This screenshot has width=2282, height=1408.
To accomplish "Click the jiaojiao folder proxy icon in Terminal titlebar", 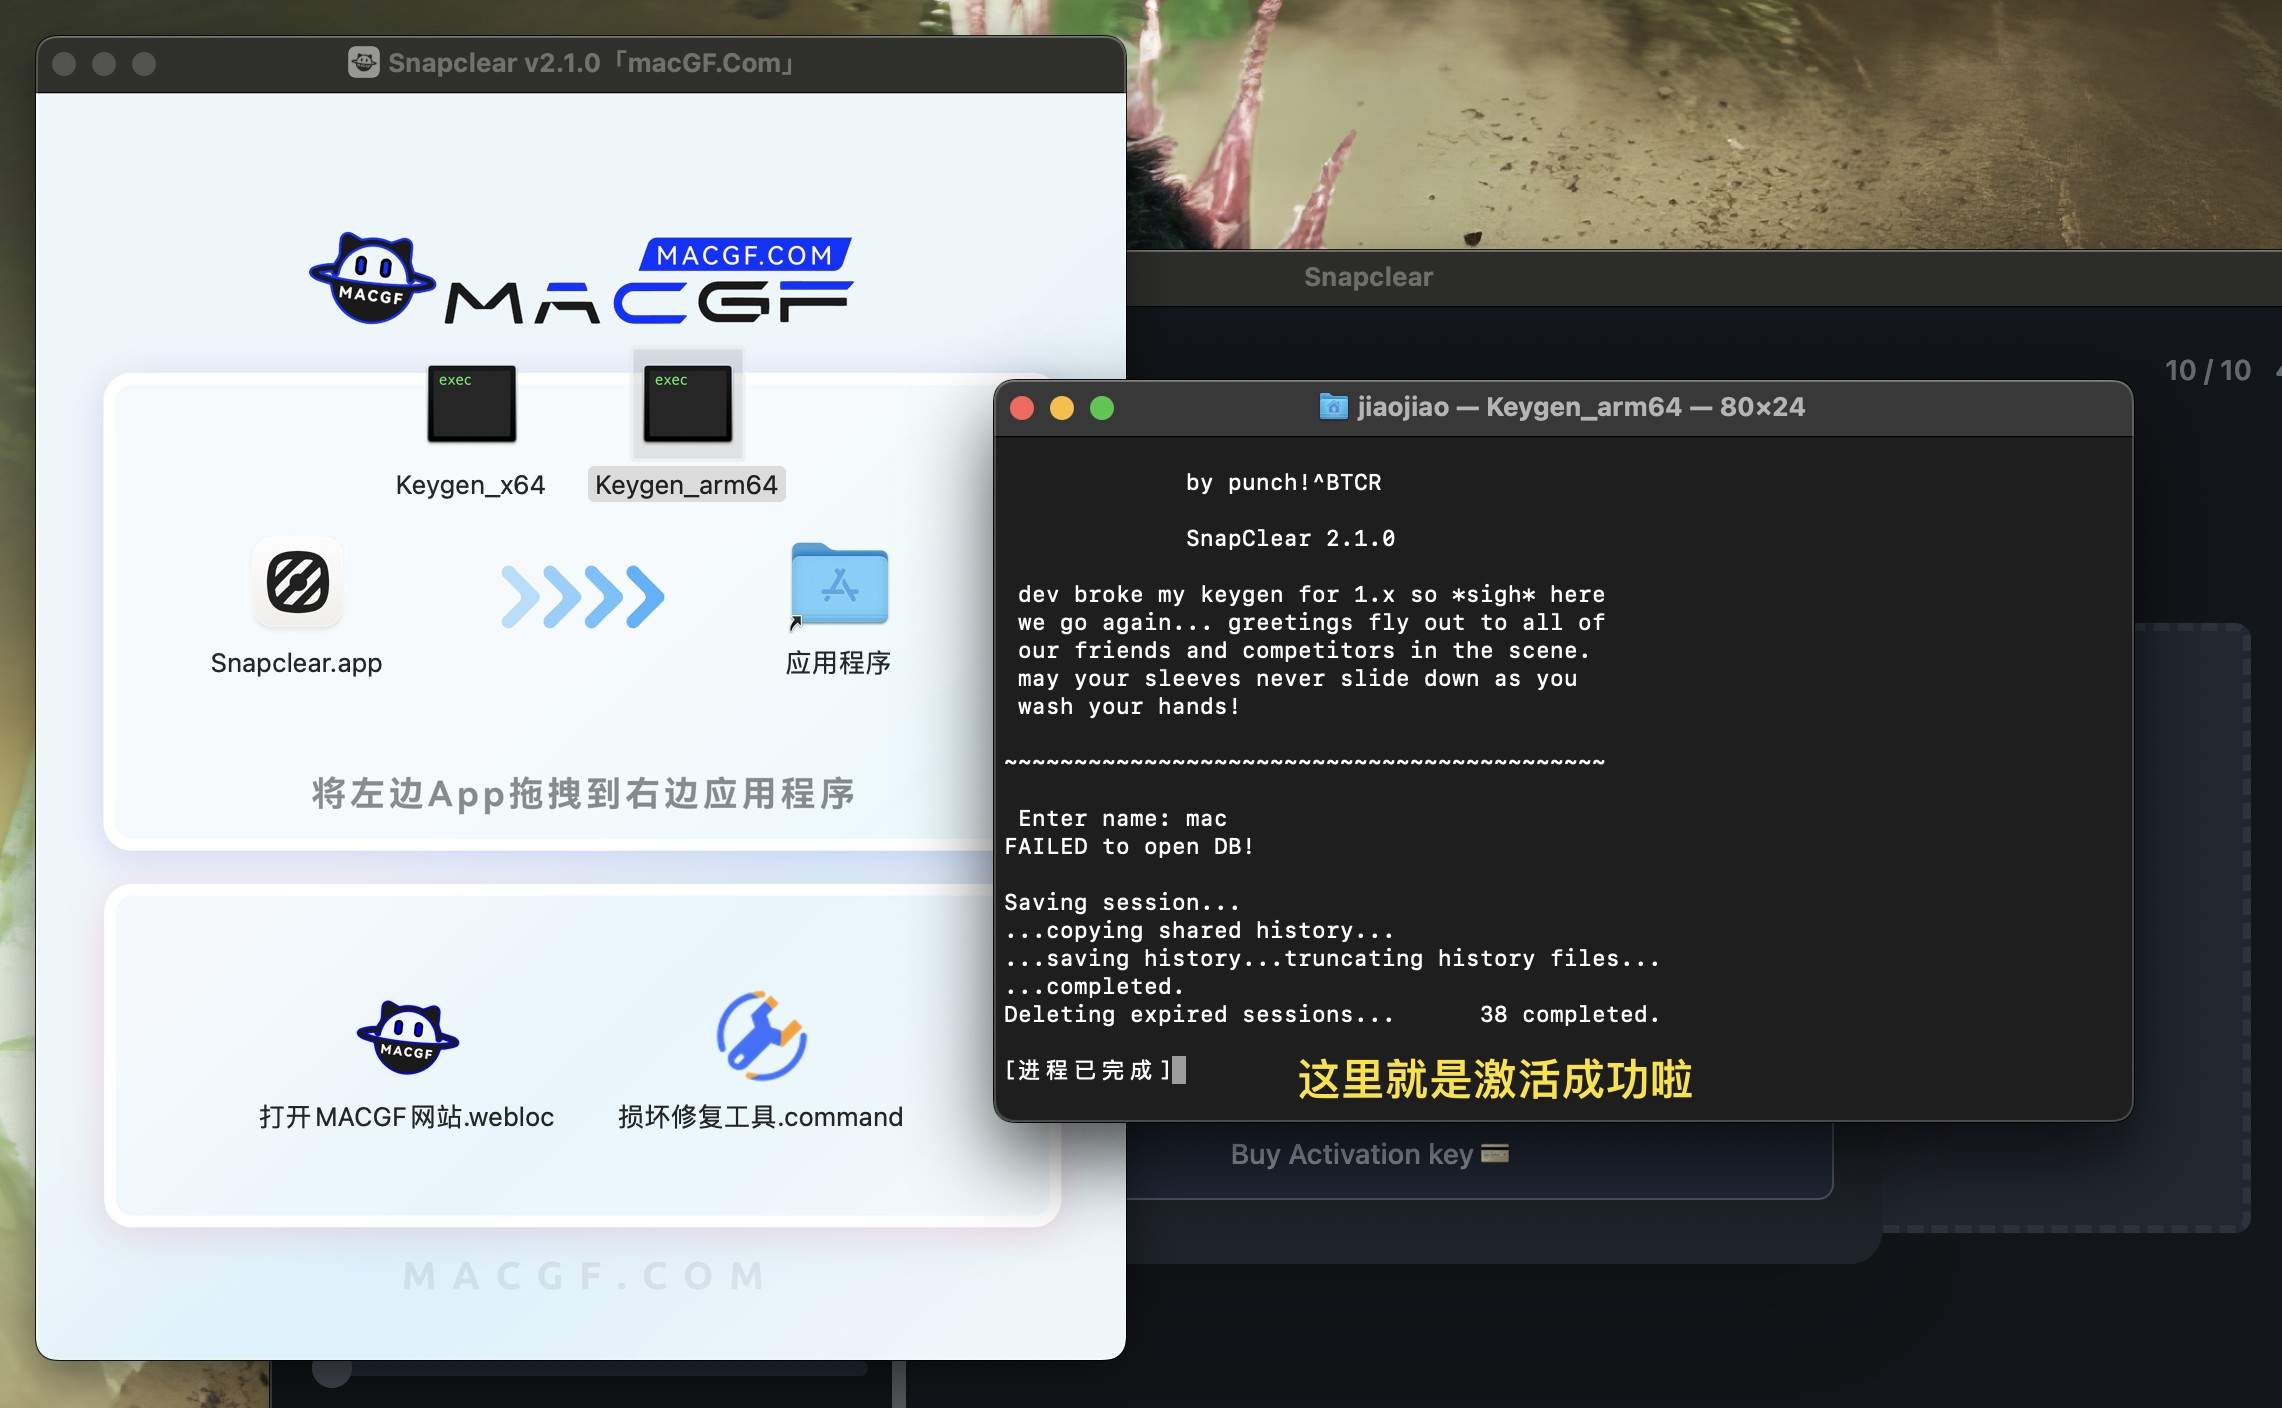I will click(1333, 406).
